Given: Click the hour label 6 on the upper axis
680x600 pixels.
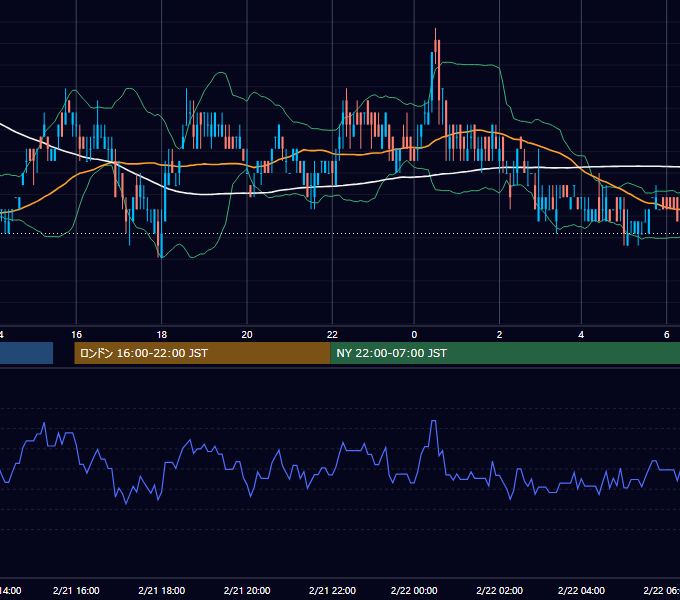Looking at the screenshot, I should 667,335.
